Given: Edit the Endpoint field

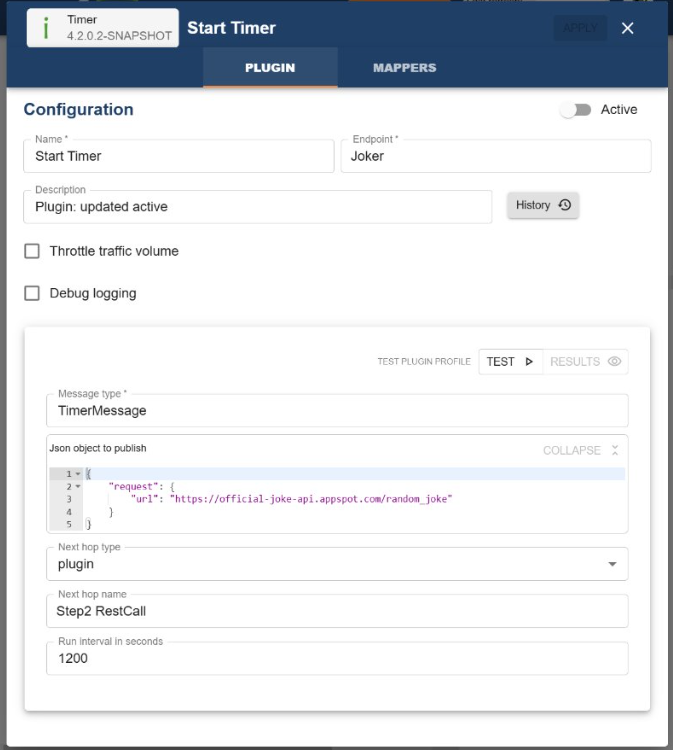Looking at the screenshot, I should pyautogui.click(x=496, y=156).
